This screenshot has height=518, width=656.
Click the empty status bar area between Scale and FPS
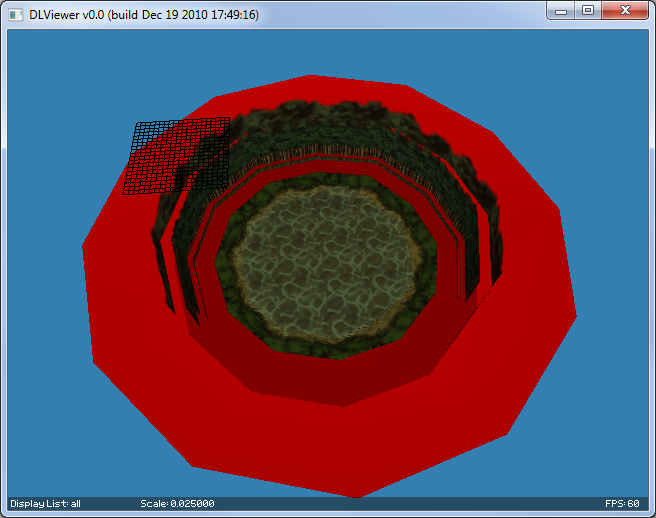pyautogui.click(x=400, y=503)
